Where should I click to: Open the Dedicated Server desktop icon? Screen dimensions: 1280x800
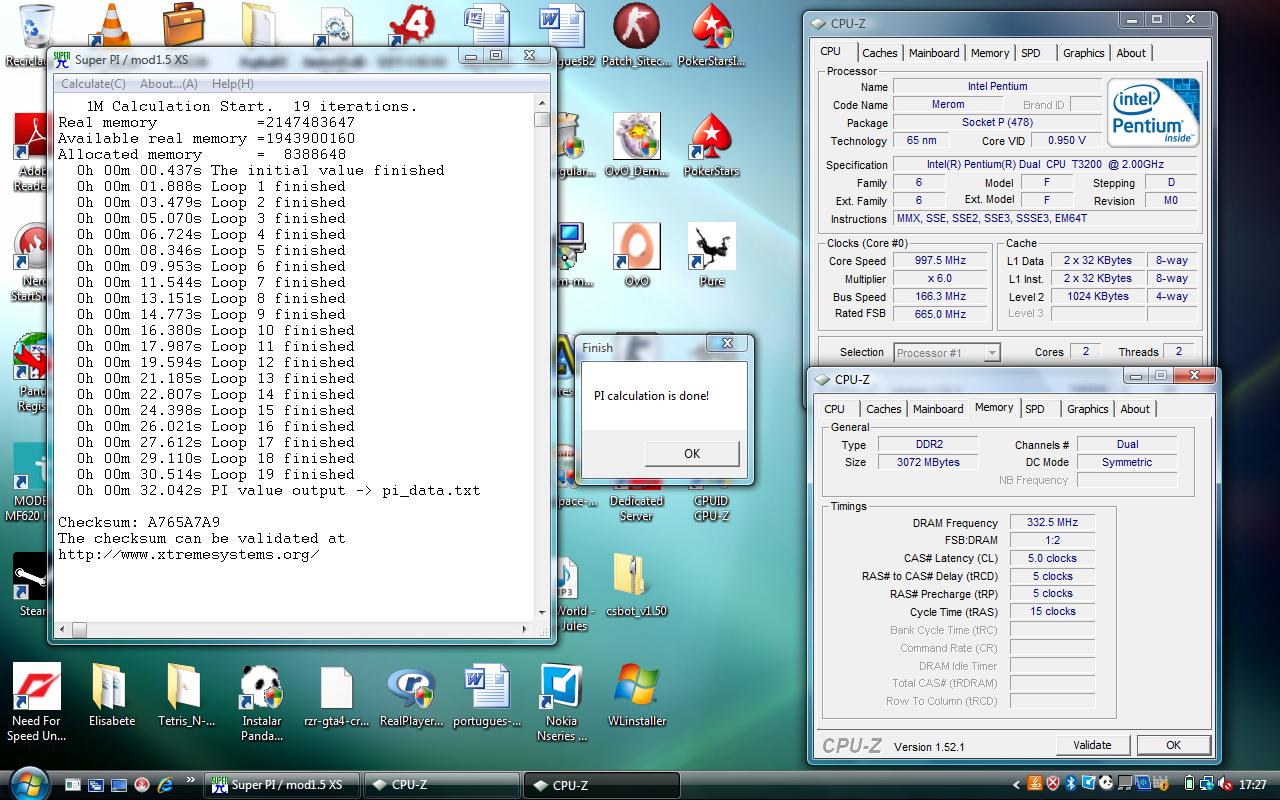[636, 508]
